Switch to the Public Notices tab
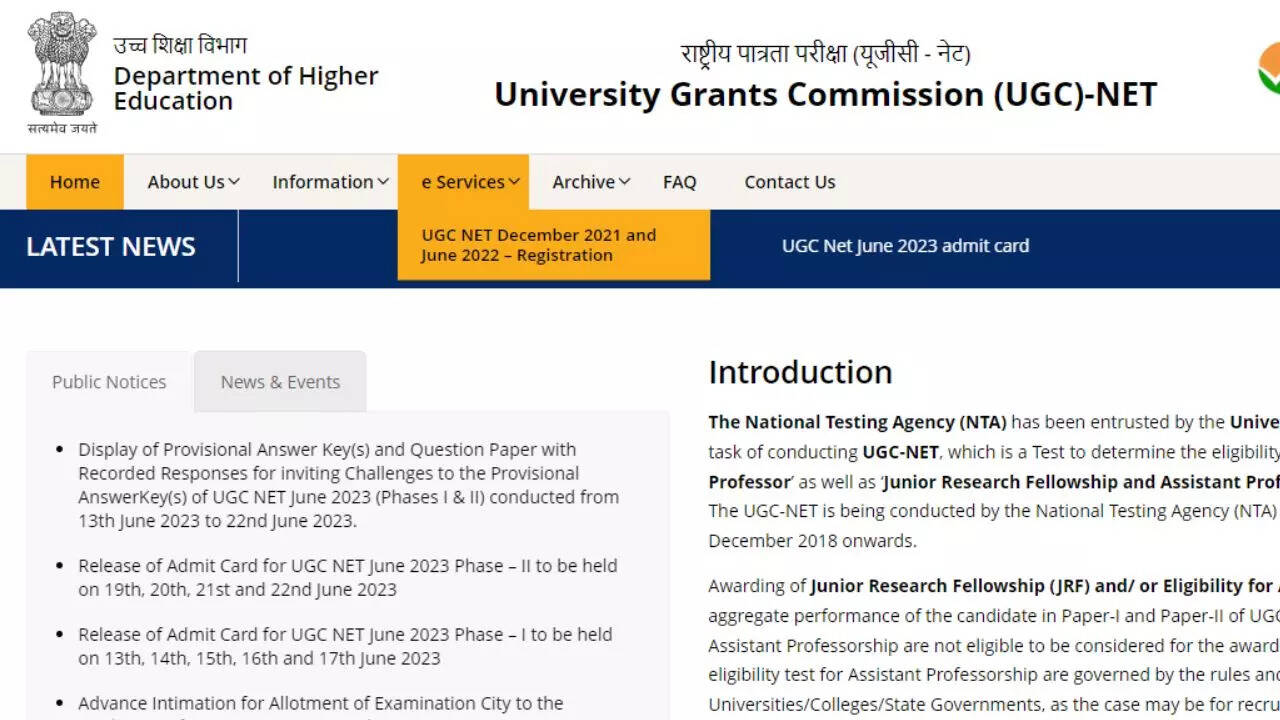Screen dimensions: 1280x720 click(x=109, y=382)
